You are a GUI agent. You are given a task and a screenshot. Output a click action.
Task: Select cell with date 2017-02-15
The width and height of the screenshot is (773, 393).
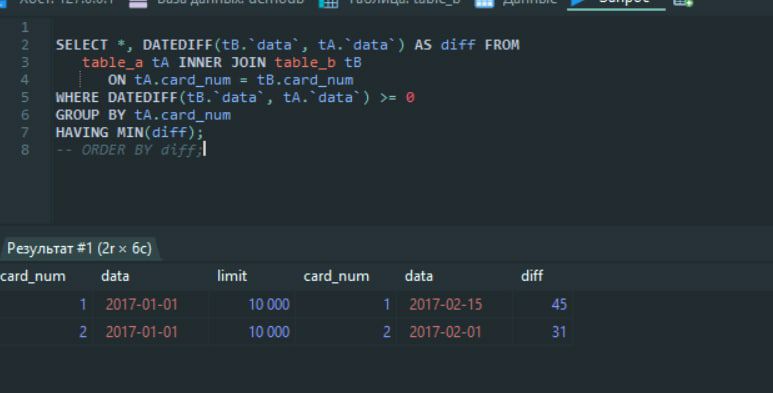pyautogui.click(x=455, y=304)
